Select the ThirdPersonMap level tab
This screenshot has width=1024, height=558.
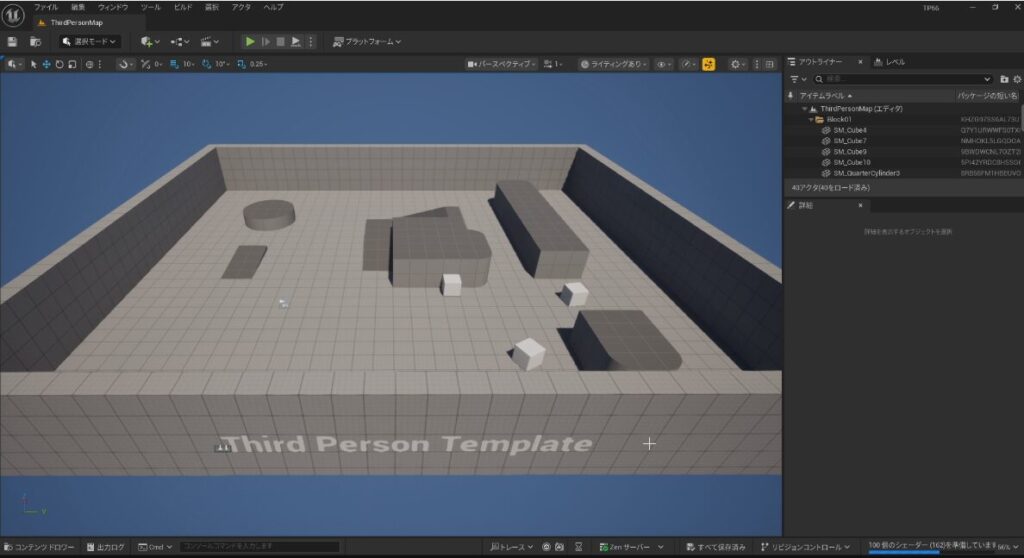point(76,22)
